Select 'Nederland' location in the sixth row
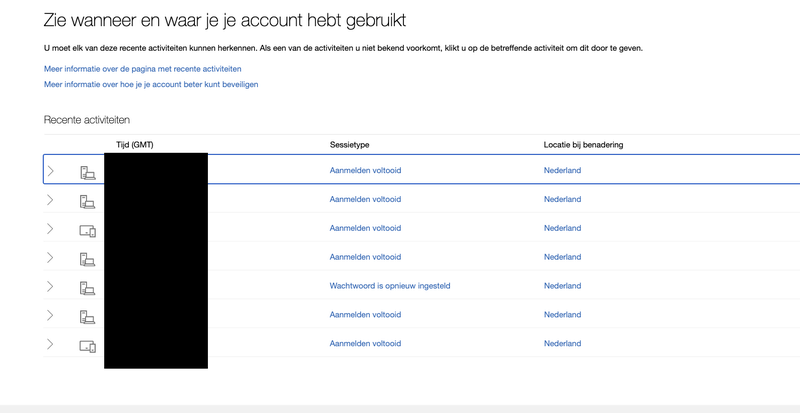This screenshot has width=800, height=413. coord(562,314)
